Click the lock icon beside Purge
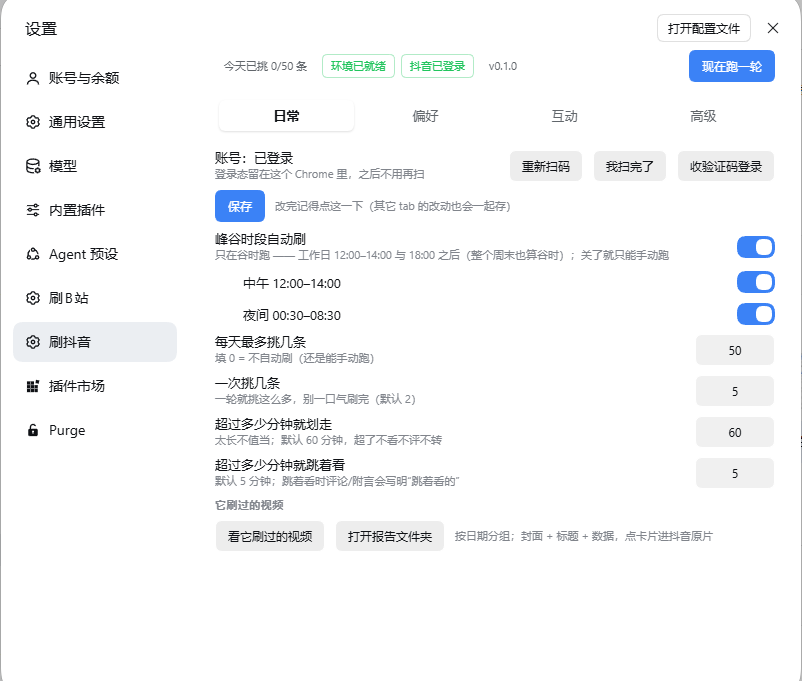 (x=33, y=430)
